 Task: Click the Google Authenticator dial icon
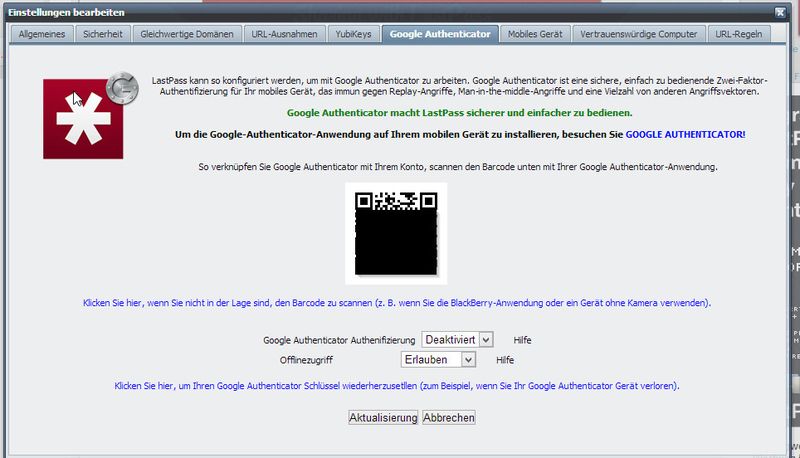click(122, 88)
